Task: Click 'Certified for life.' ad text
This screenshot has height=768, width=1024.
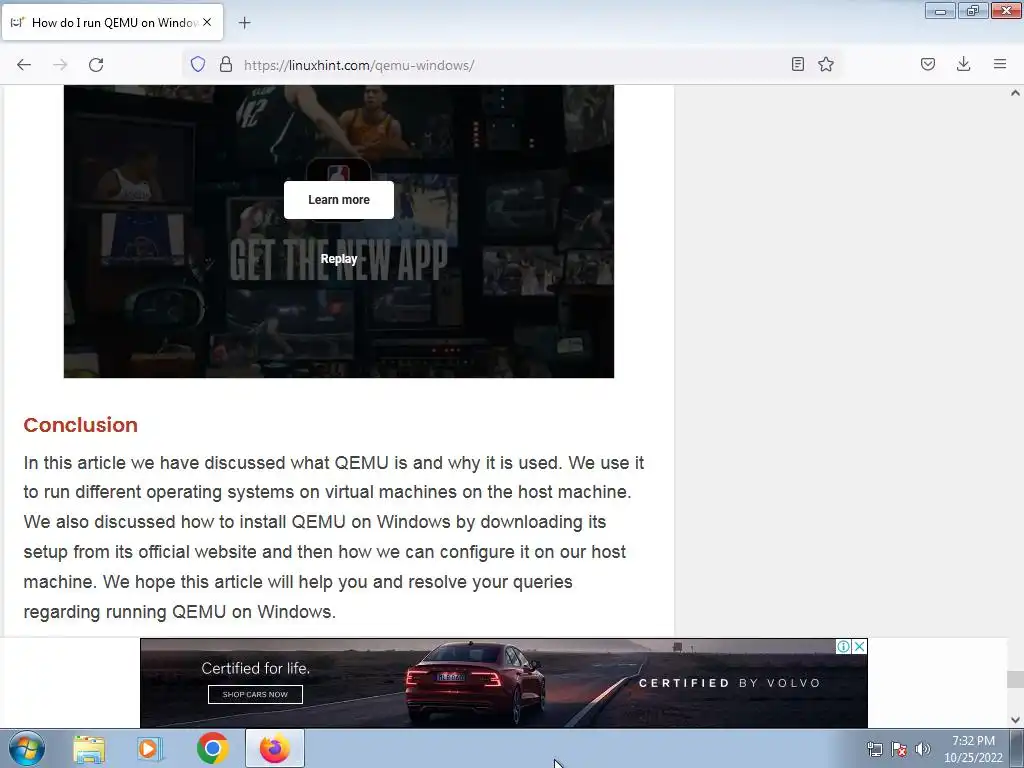Action: point(255,668)
